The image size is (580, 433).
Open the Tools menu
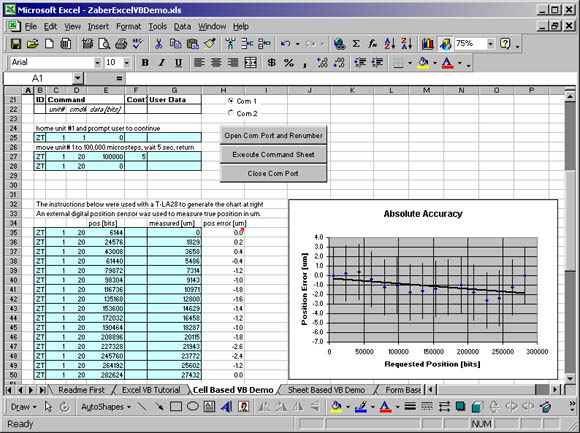[158, 27]
